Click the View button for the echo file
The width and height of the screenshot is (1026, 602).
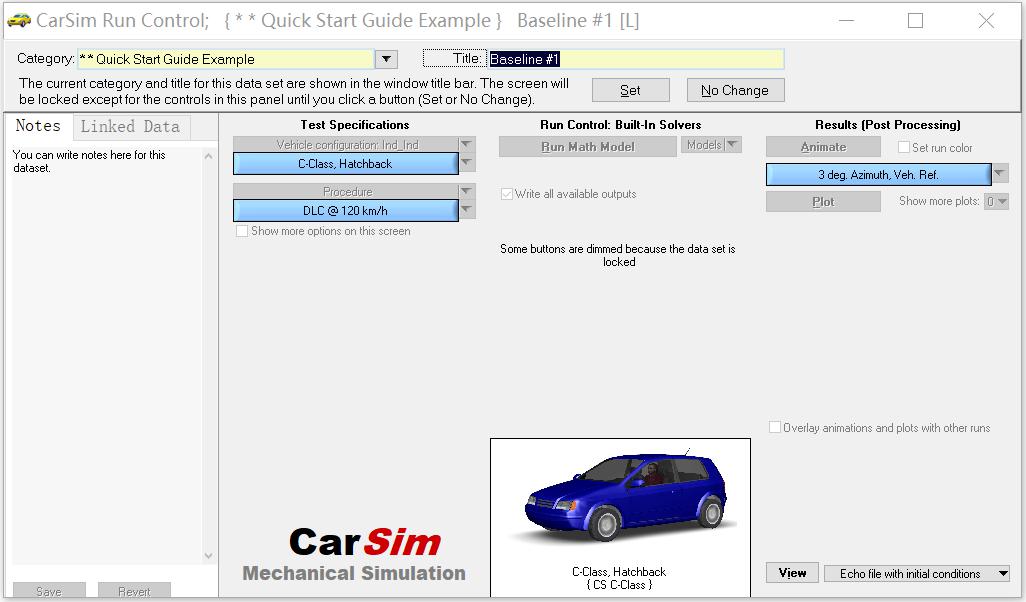(792, 573)
